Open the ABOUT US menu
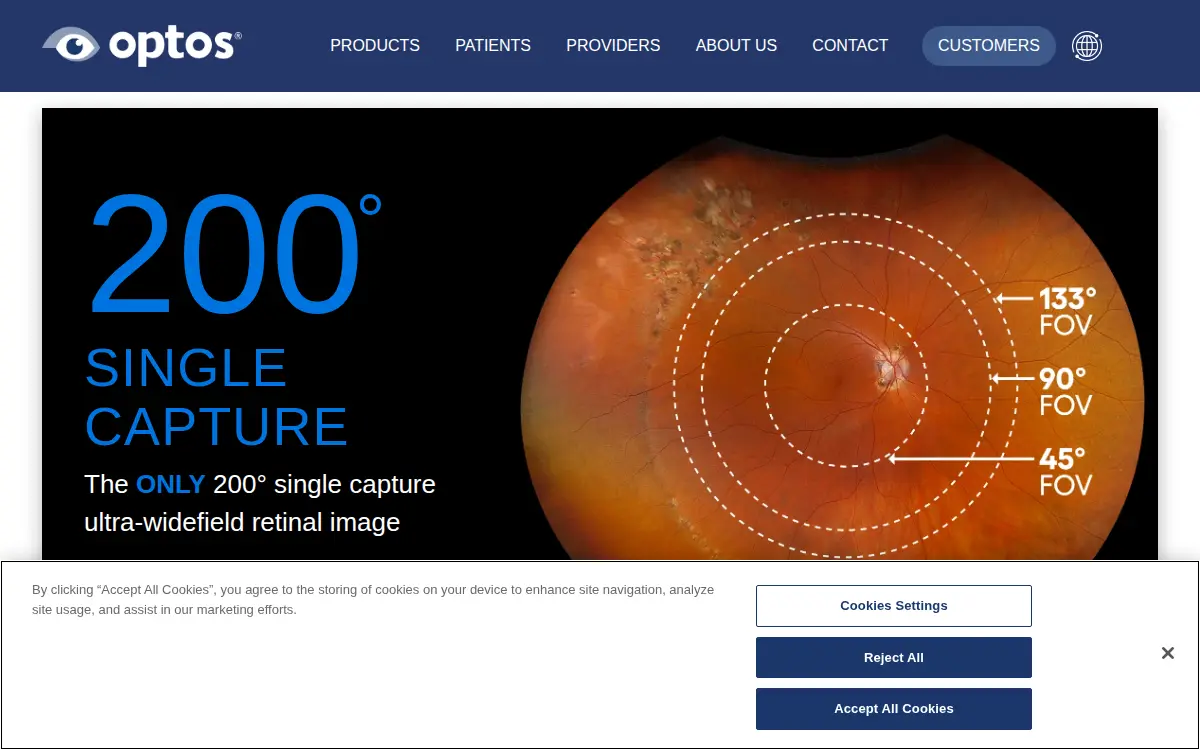The image size is (1200, 750). click(736, 46)
